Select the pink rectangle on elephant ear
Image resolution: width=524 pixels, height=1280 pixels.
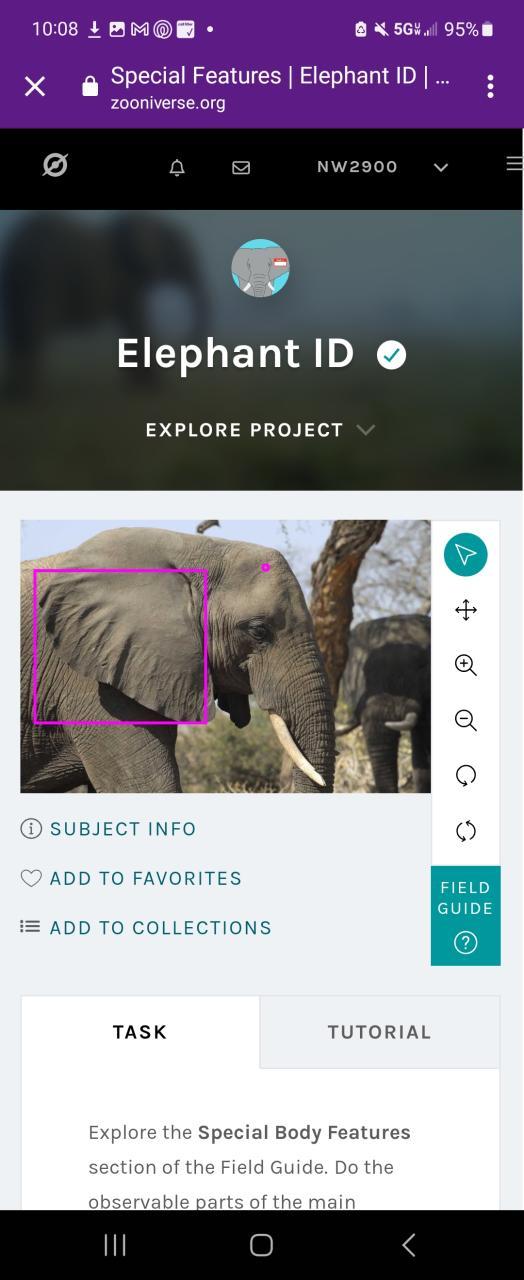[120, 646]
